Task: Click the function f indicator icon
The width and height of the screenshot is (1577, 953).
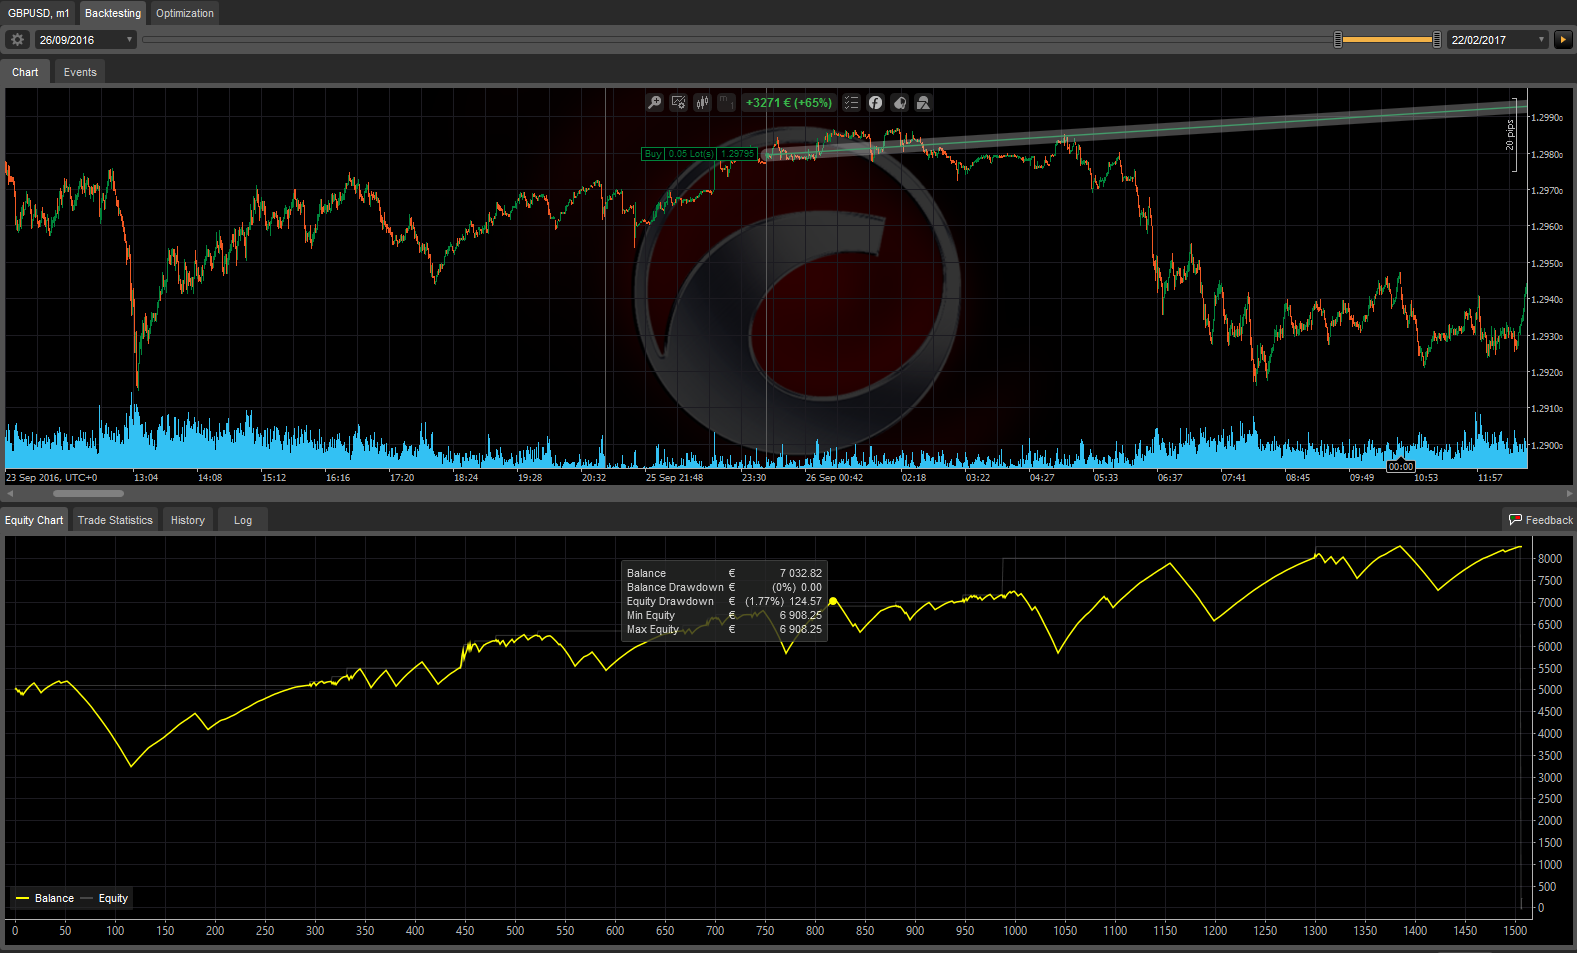Action: tap(875, 103)
